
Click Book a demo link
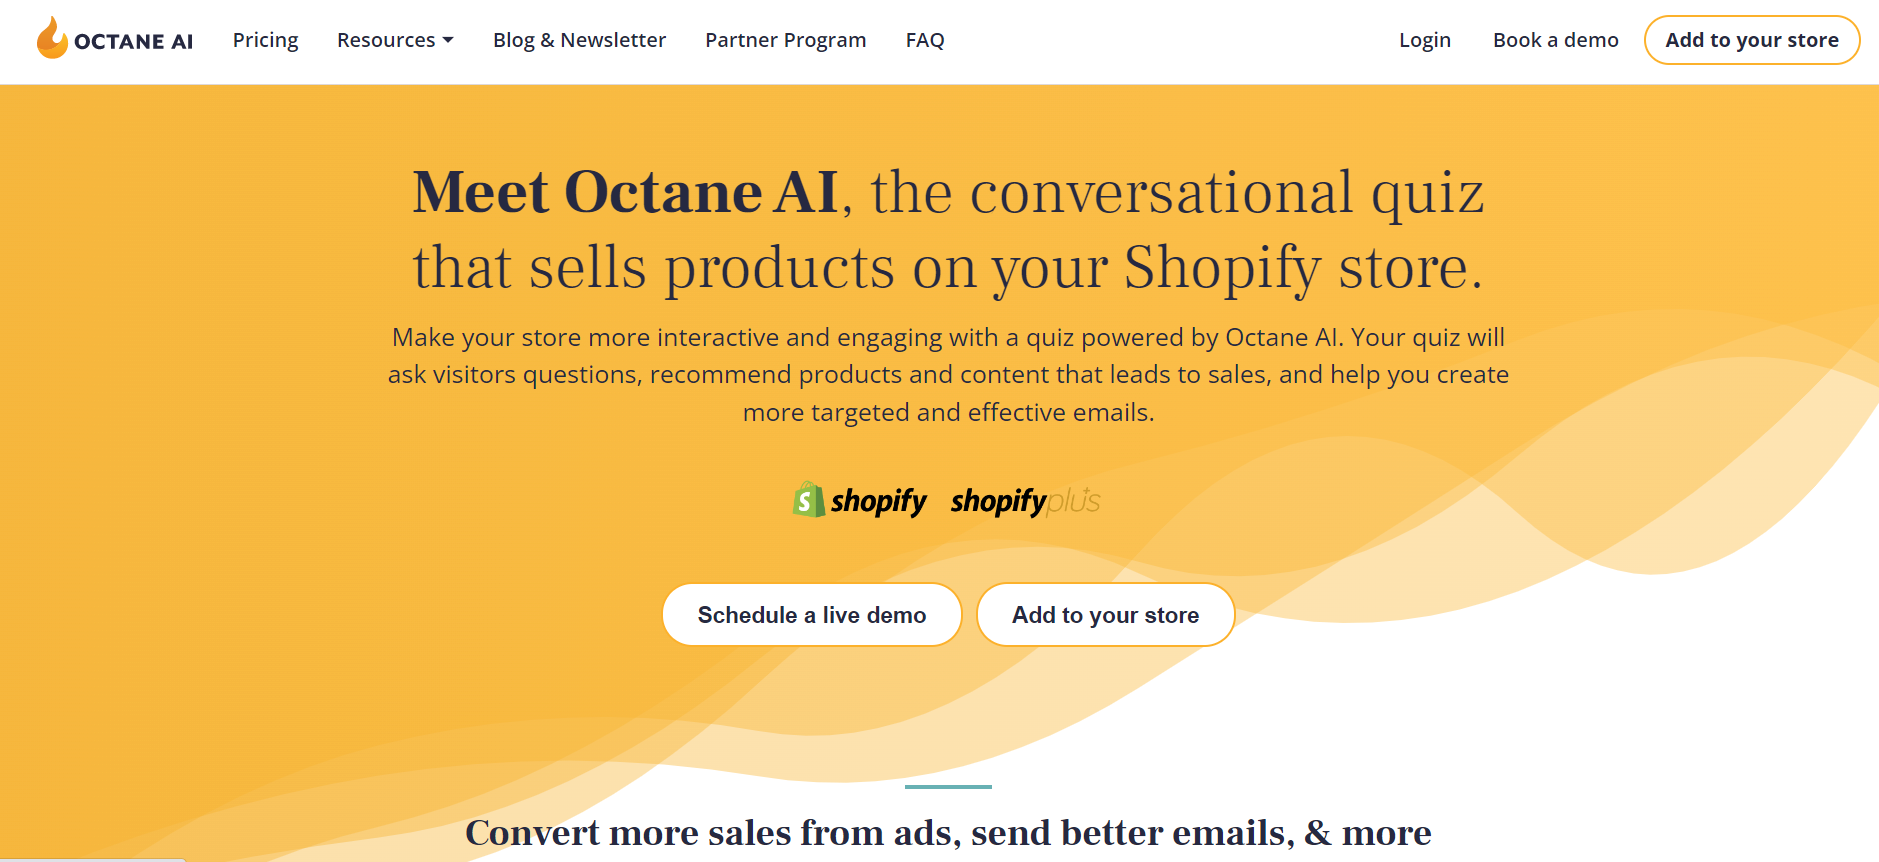click(x=1555, y=40)
